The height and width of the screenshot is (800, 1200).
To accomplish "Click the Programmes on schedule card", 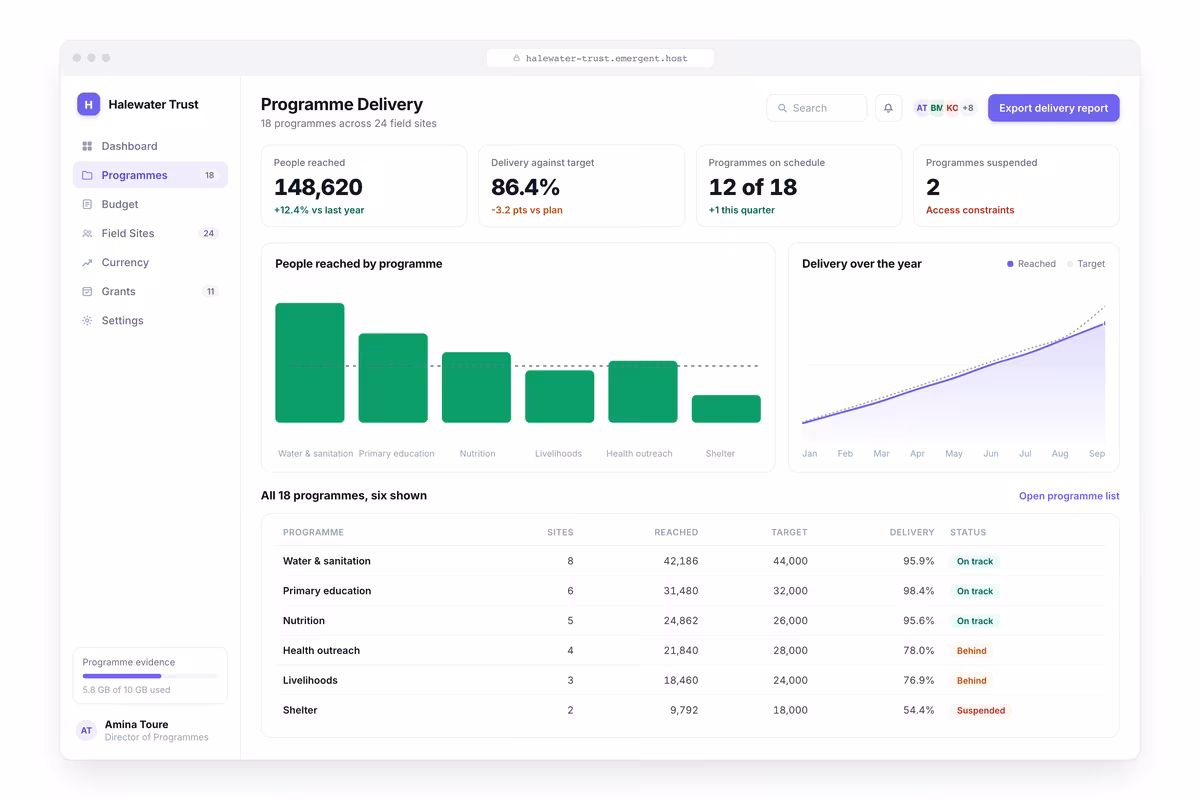I will coord(799,186).
